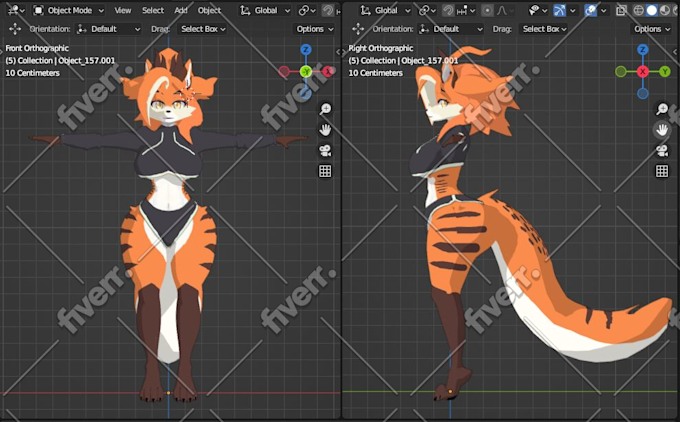Open left viewport Drag Select Box dropdown
Viewport: 680px width, 422px height.
(x=203, y=29)
